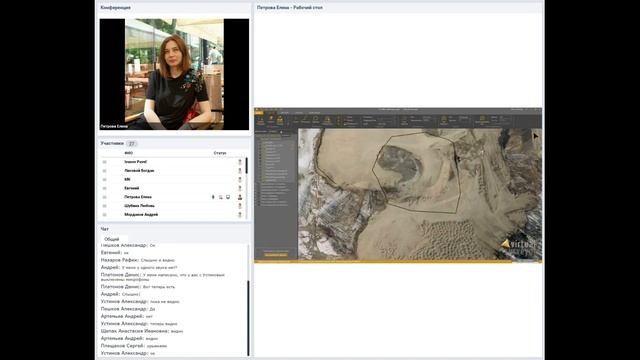This screenshot has width=640, height=360.
Task: Click the user status icon for Ivanov Pavel
Action: pos(240,162)
